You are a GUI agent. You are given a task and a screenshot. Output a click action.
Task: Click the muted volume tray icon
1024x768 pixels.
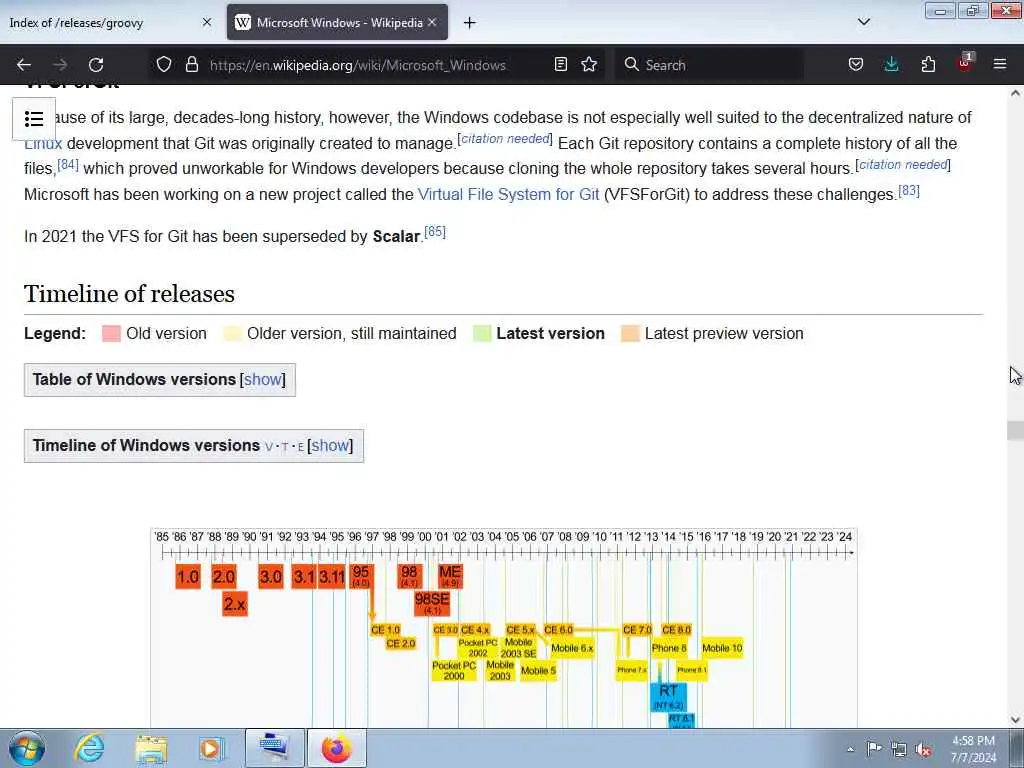923,749
